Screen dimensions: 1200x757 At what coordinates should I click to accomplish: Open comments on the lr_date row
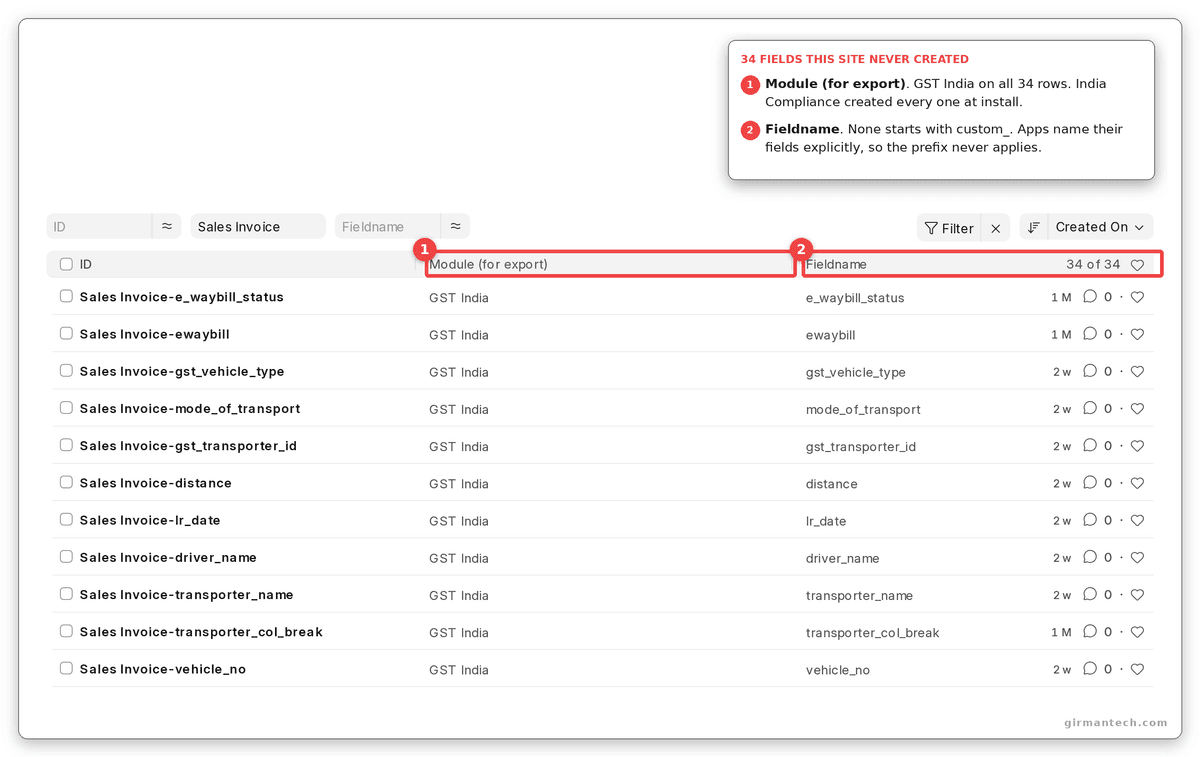coord(1090,520)
